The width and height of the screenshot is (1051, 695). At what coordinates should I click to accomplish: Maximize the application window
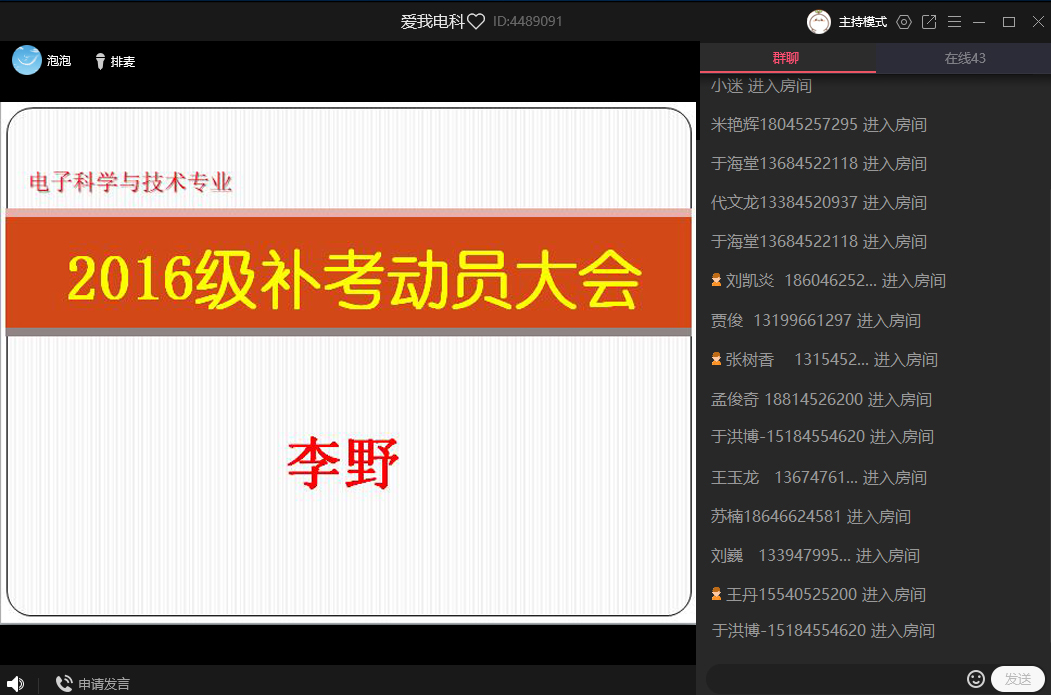click(1009, 22)
